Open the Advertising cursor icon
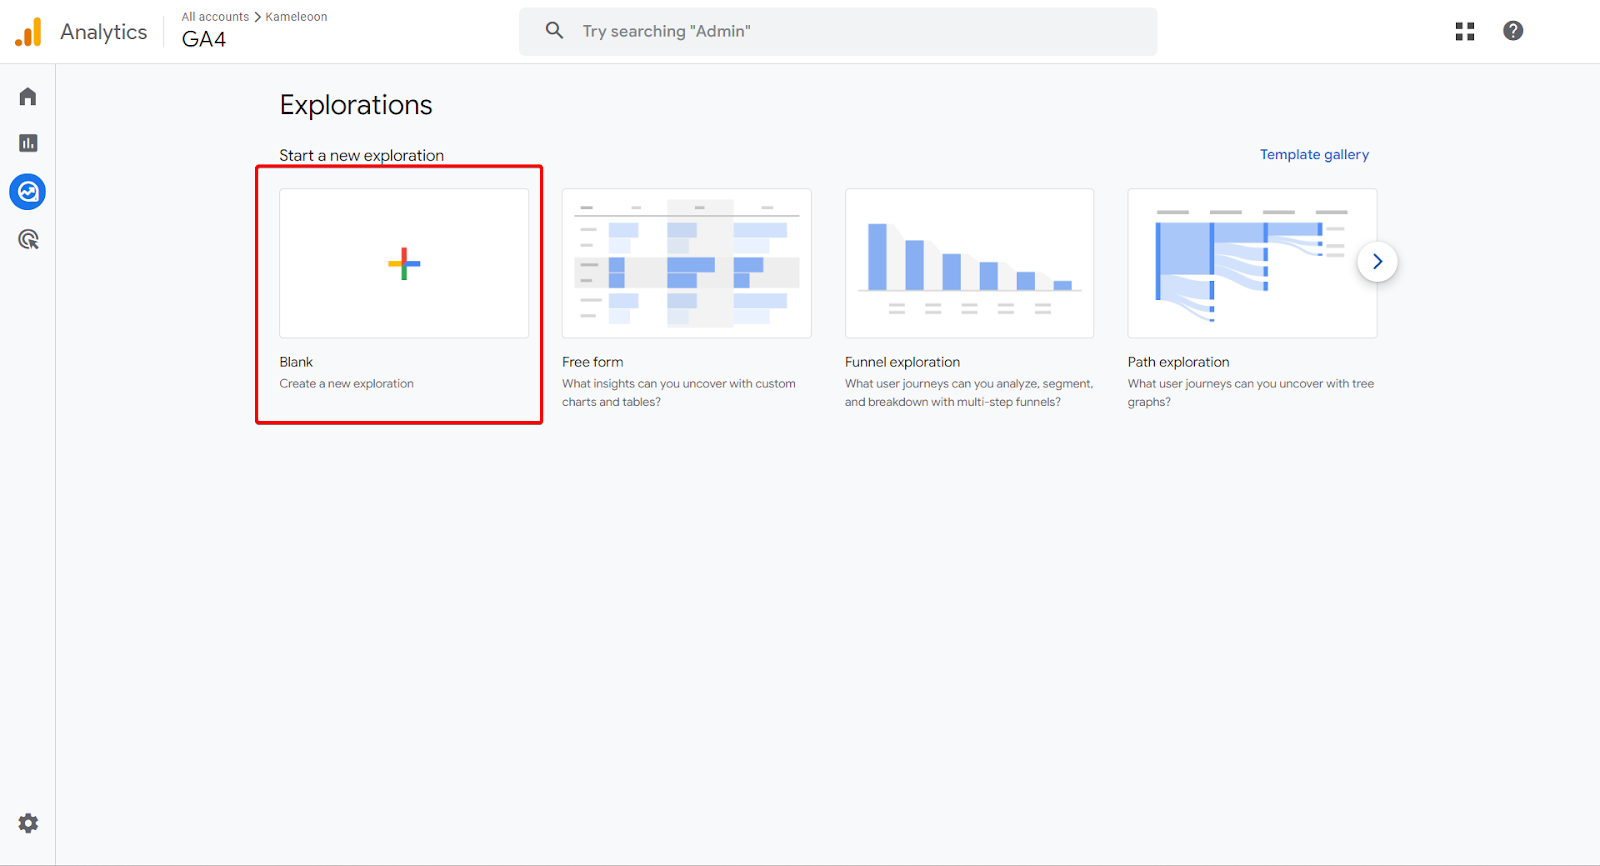This screenshot has height=866, width=1600. [28, 239]
